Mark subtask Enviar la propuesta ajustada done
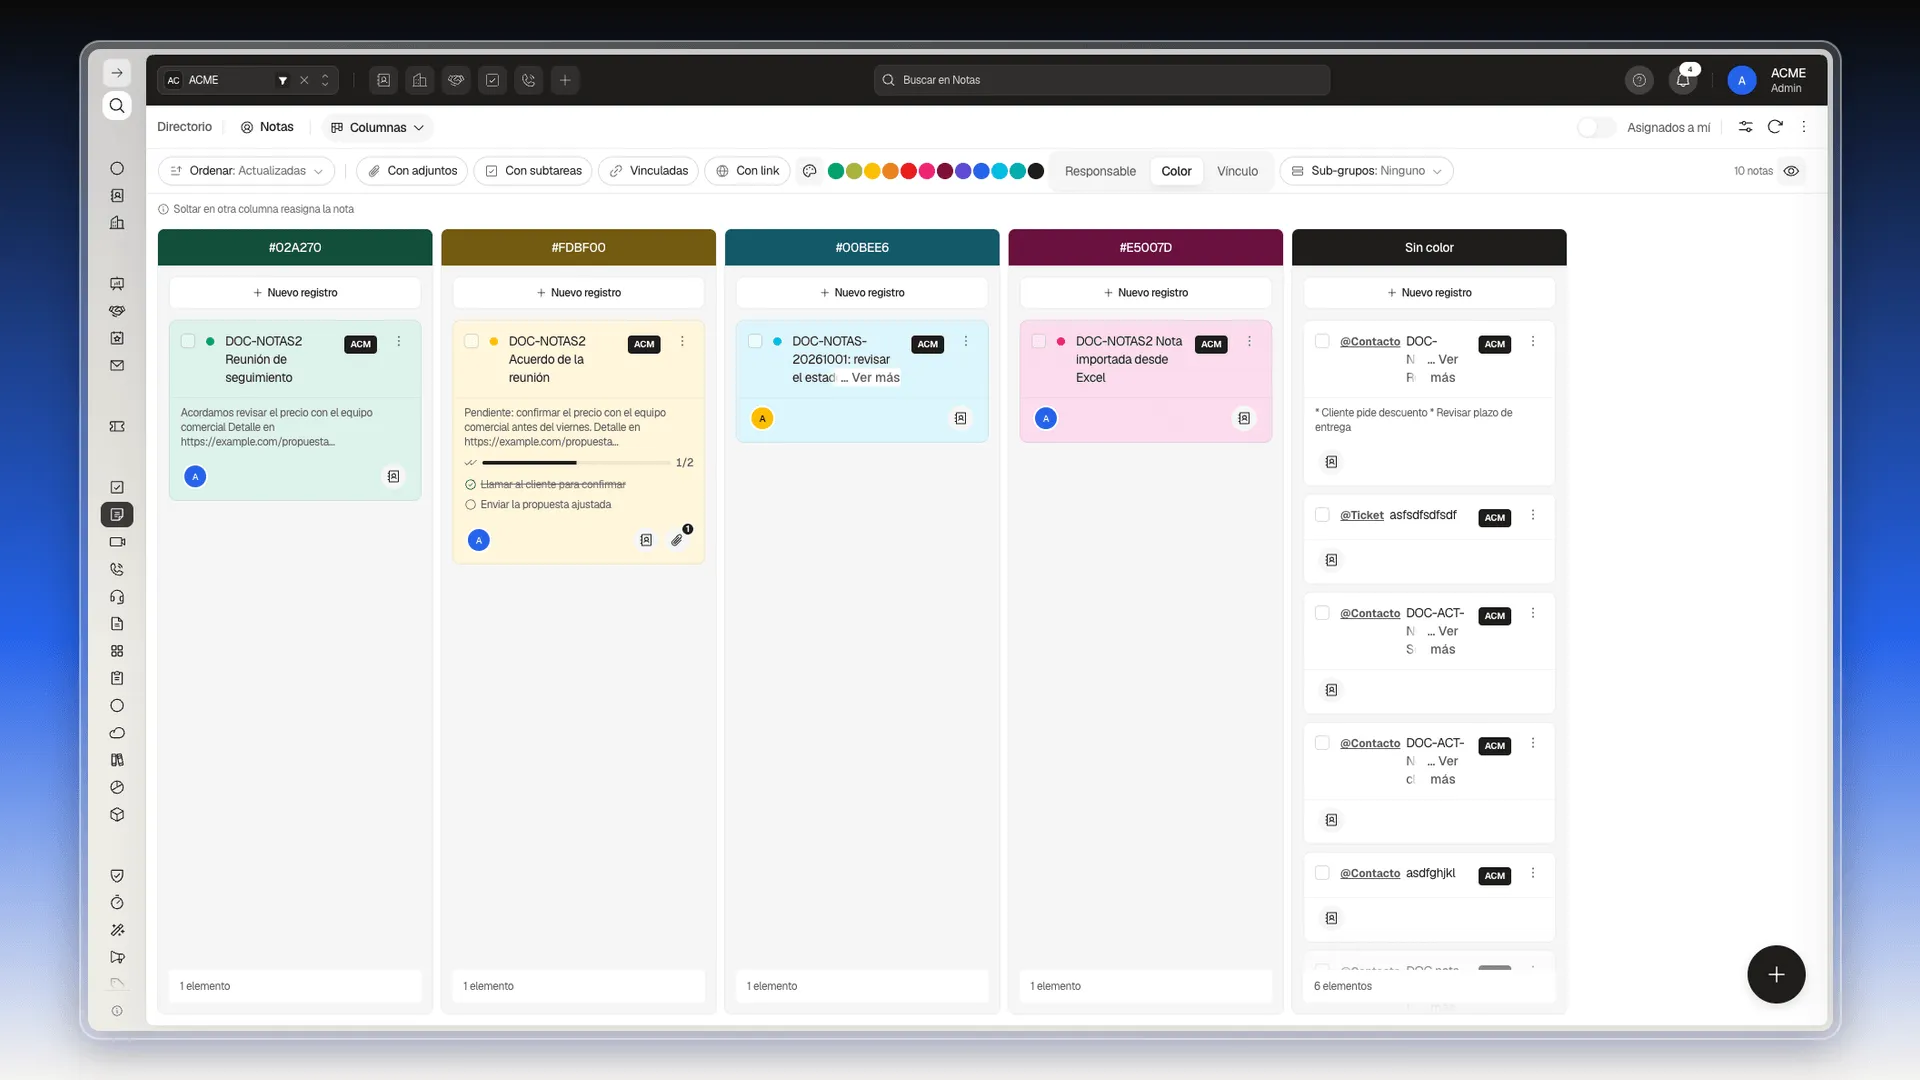Viewport: 1920px width, 1080px height. (x=470, y=505)
